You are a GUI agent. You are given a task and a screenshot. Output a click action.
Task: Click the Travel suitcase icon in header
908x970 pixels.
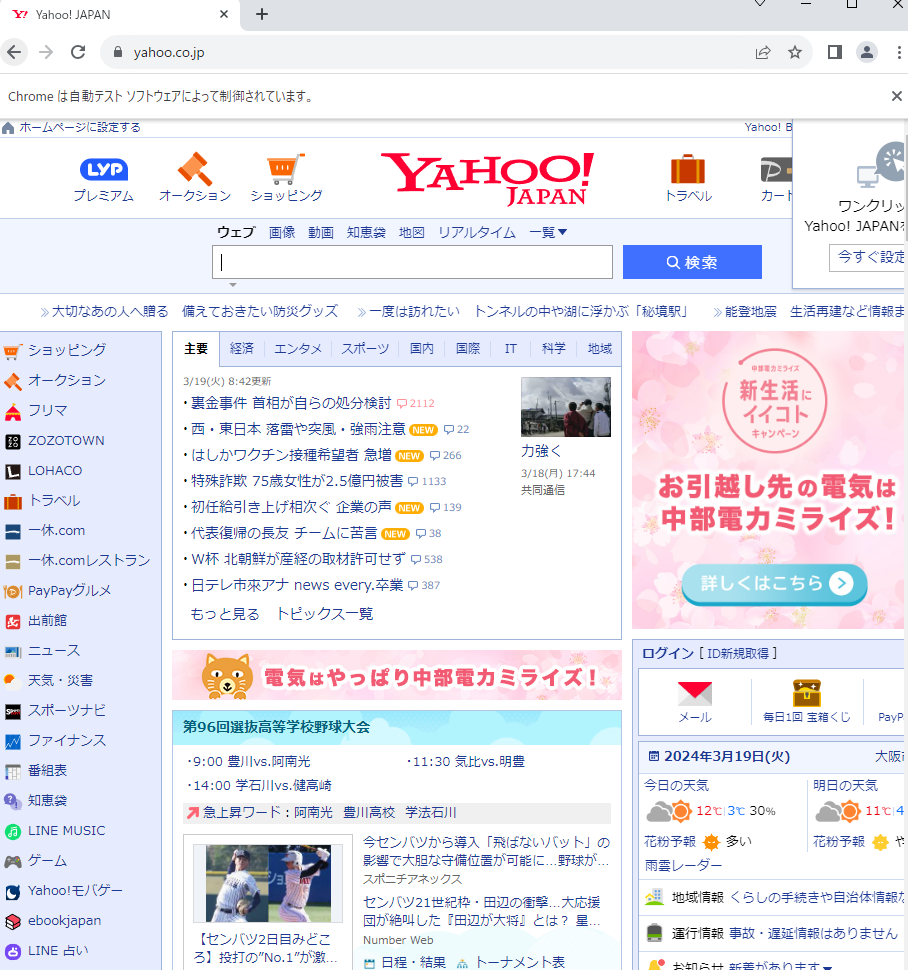pos(688,169)
